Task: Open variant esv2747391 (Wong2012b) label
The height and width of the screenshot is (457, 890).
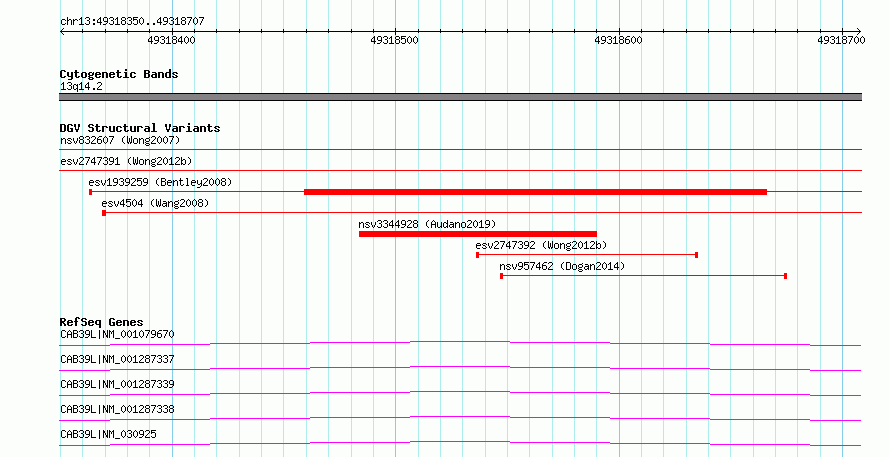Action: 126,161
